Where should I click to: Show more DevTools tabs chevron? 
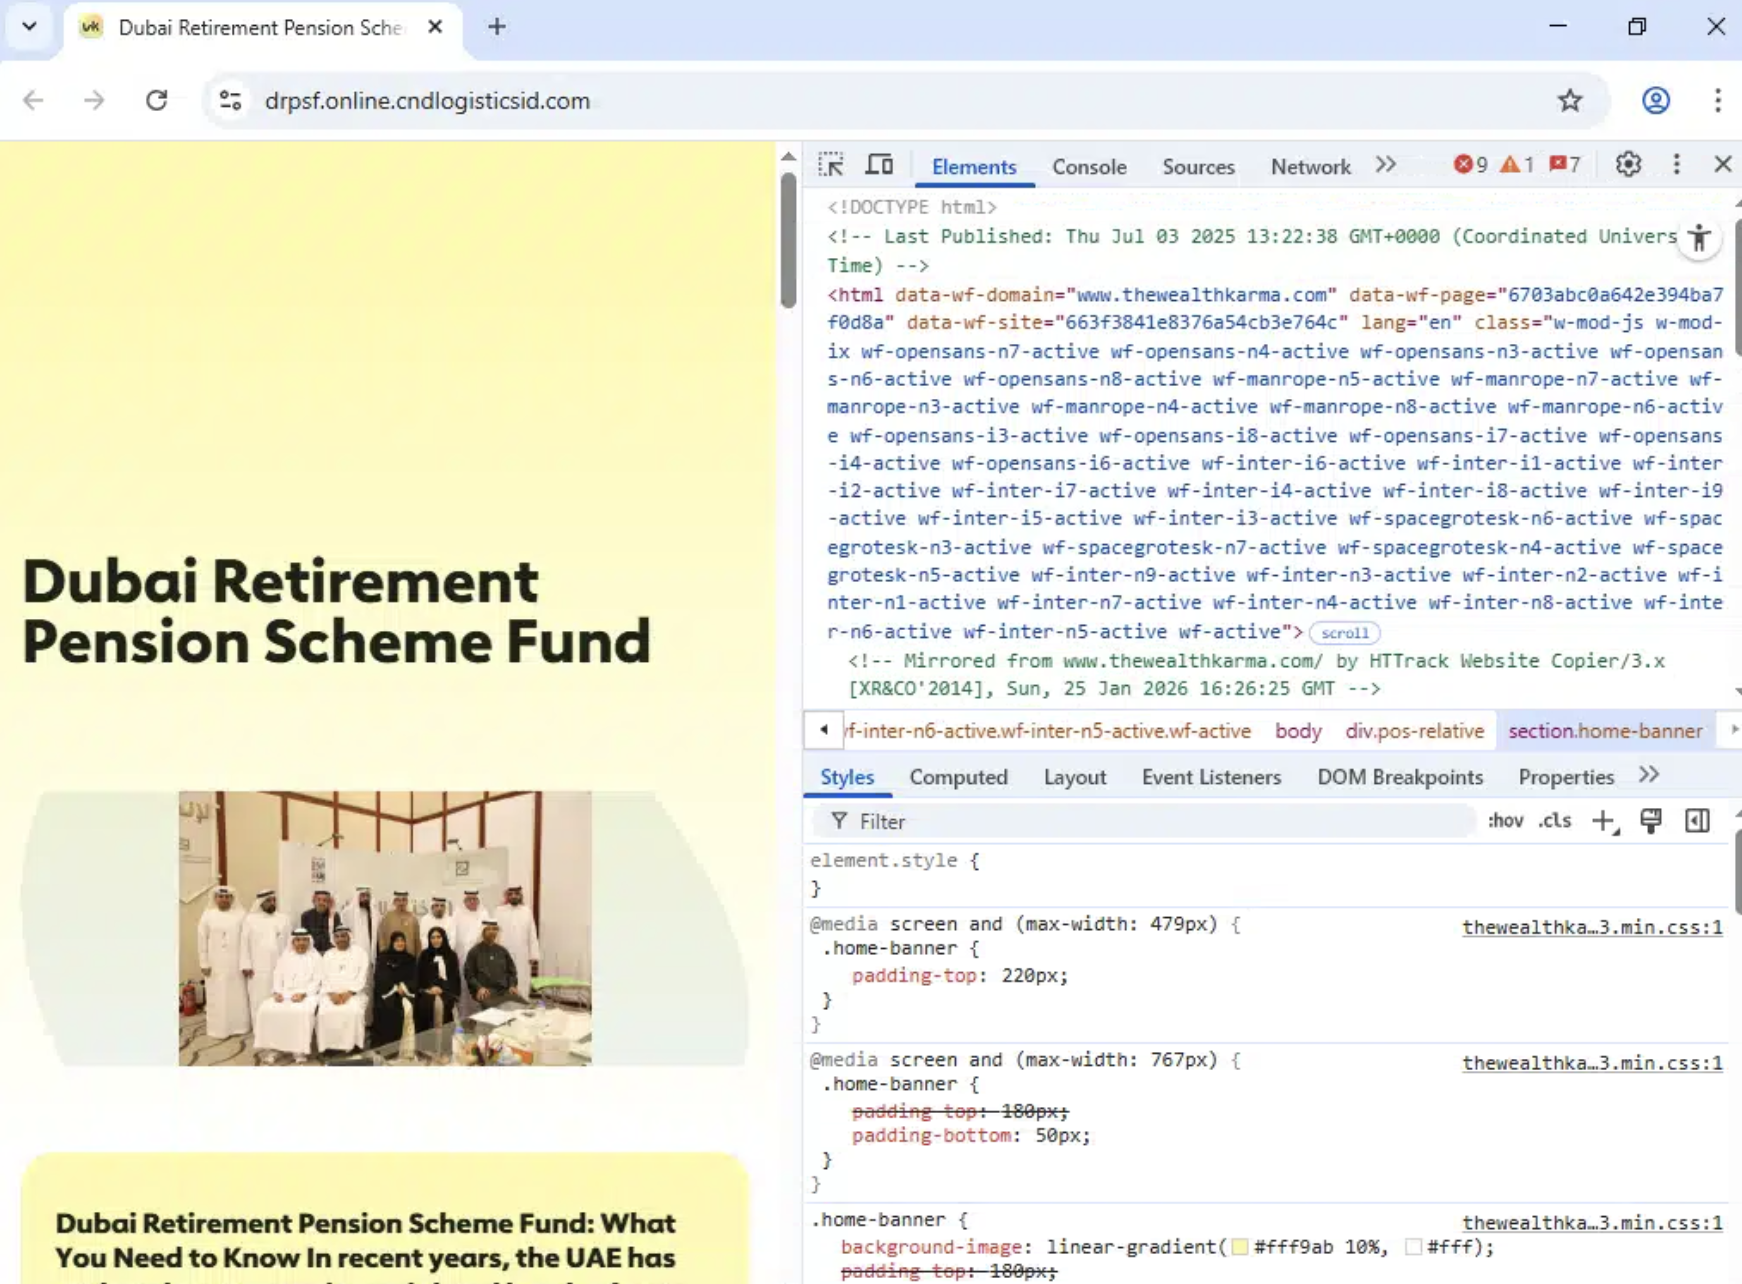click(x=1385, y=165)
